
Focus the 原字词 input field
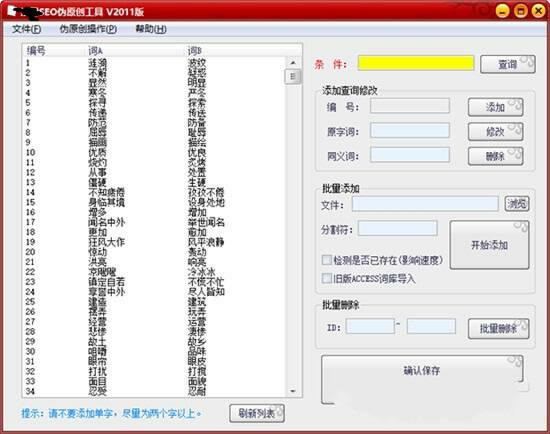point(410,130)
